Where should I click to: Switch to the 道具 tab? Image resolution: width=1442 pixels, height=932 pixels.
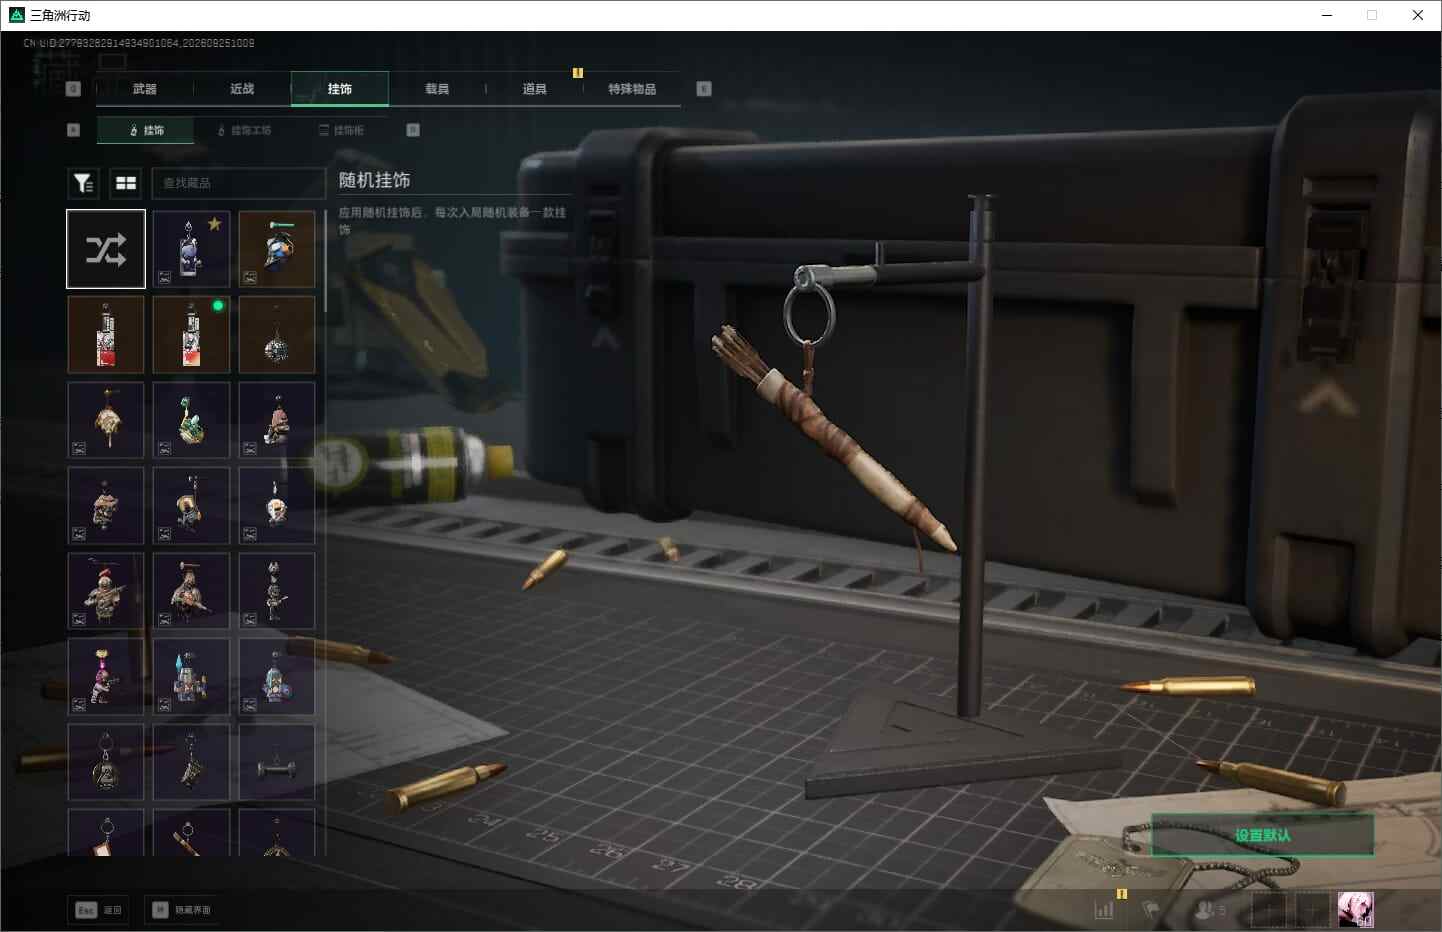click(535, 89)
